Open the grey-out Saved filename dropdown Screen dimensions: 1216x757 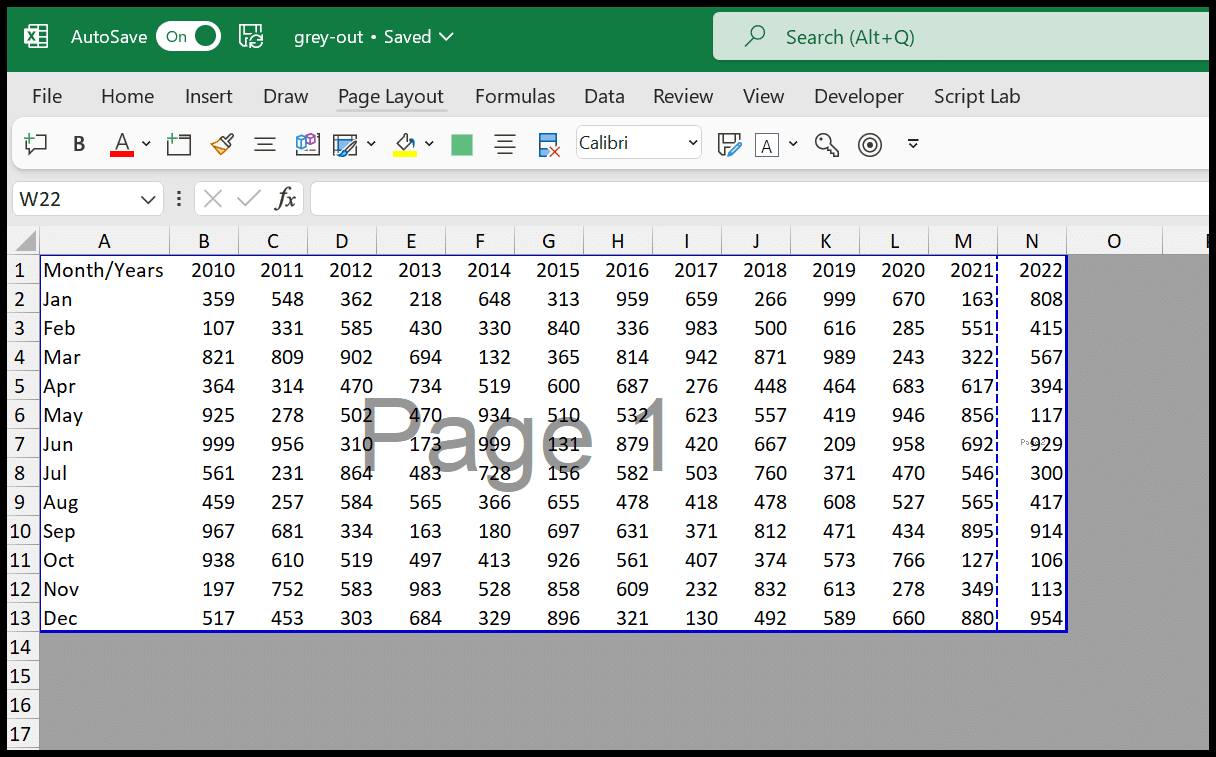[x=374, y=37]
